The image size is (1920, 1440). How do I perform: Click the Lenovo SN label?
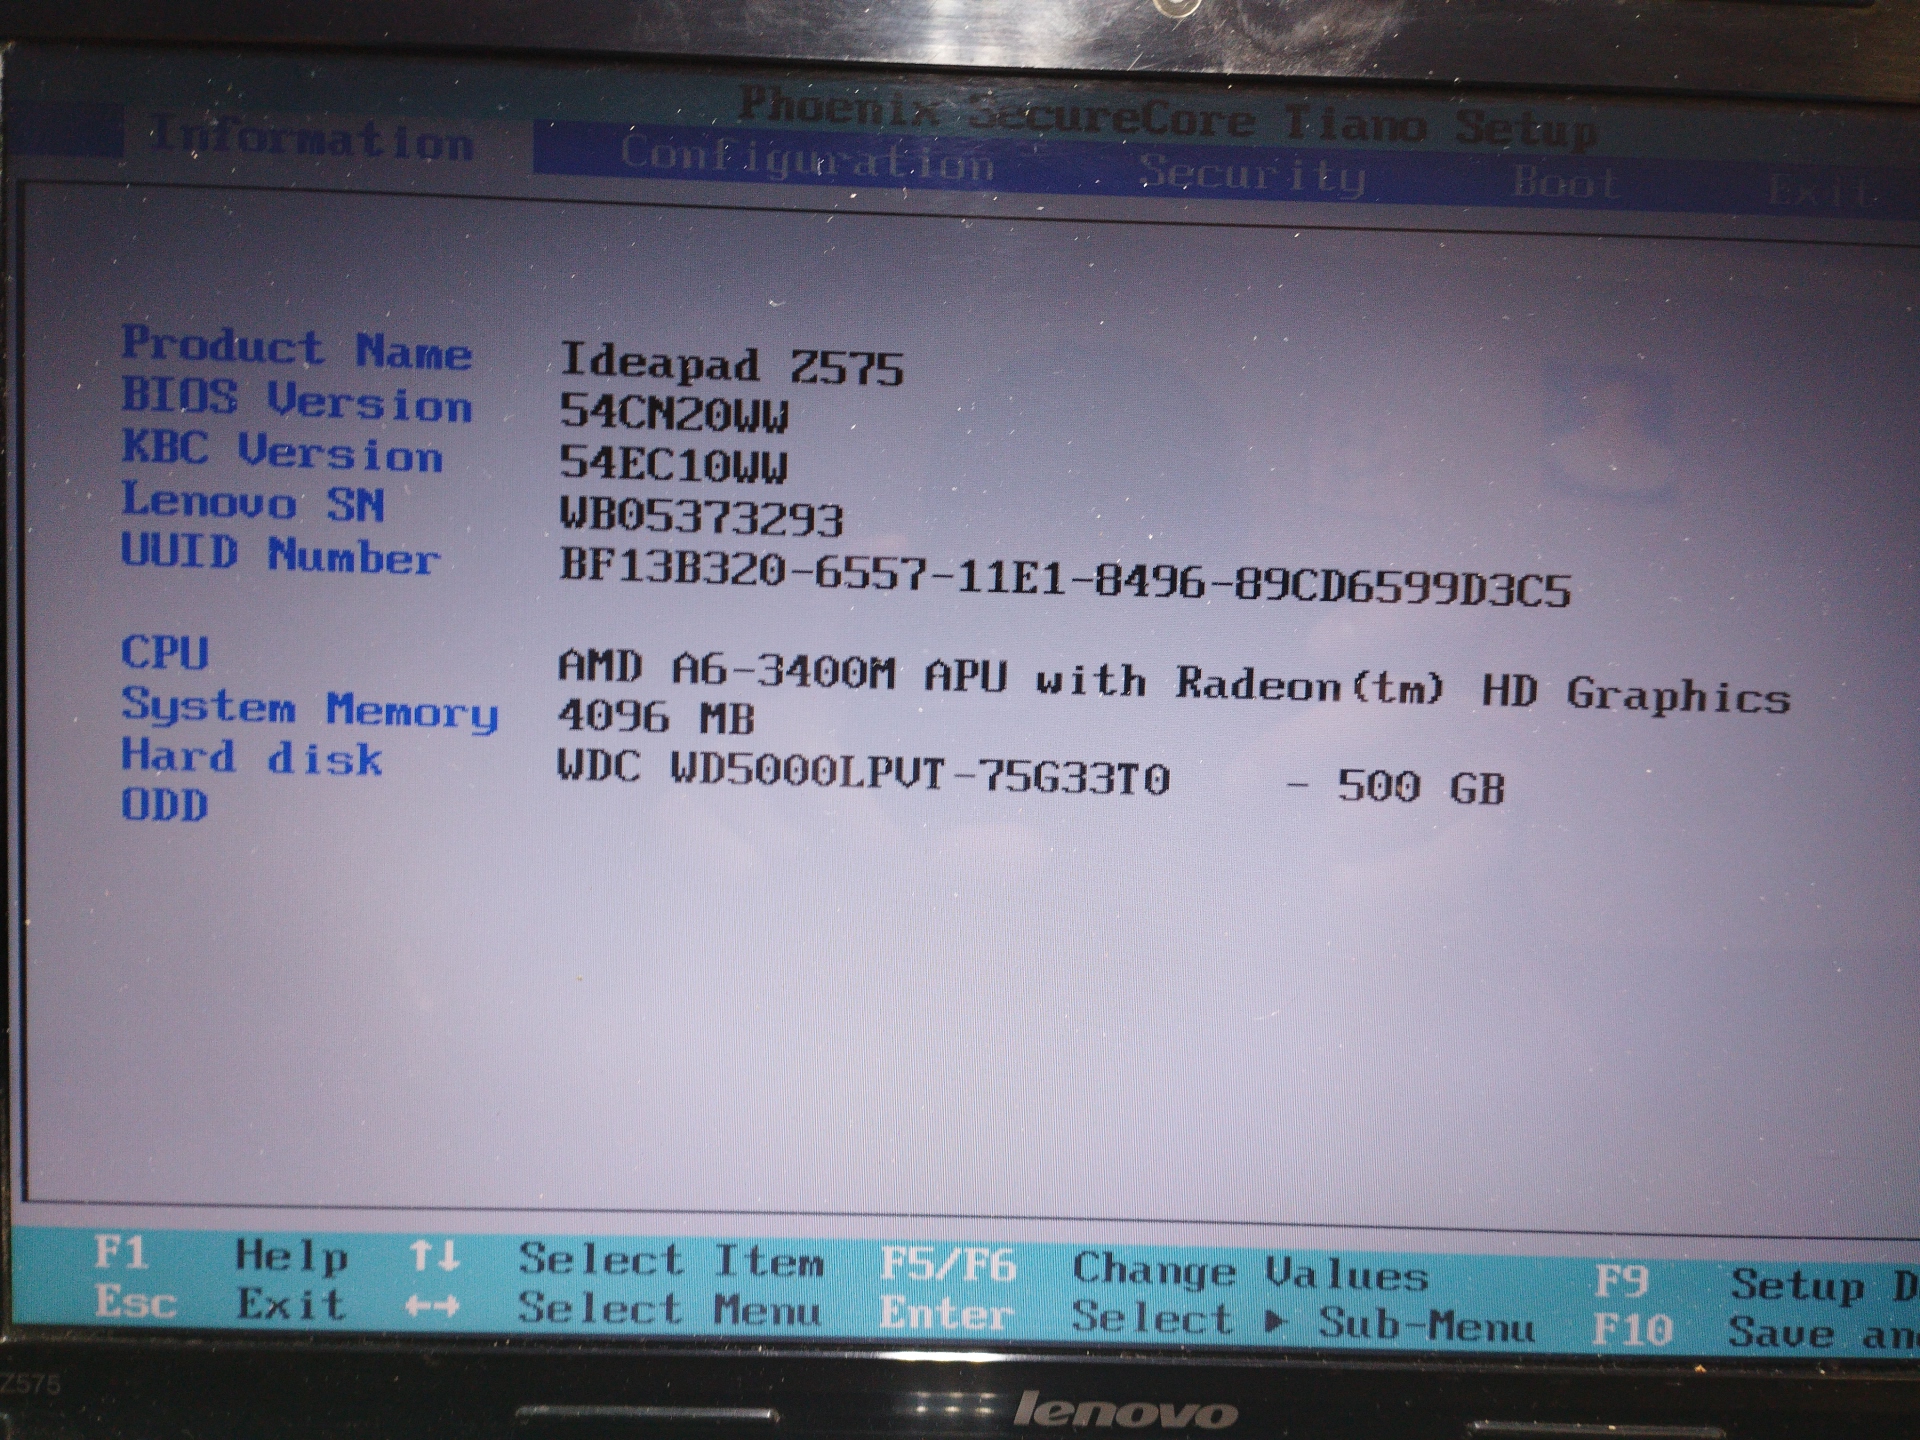[x=253, y=501]
